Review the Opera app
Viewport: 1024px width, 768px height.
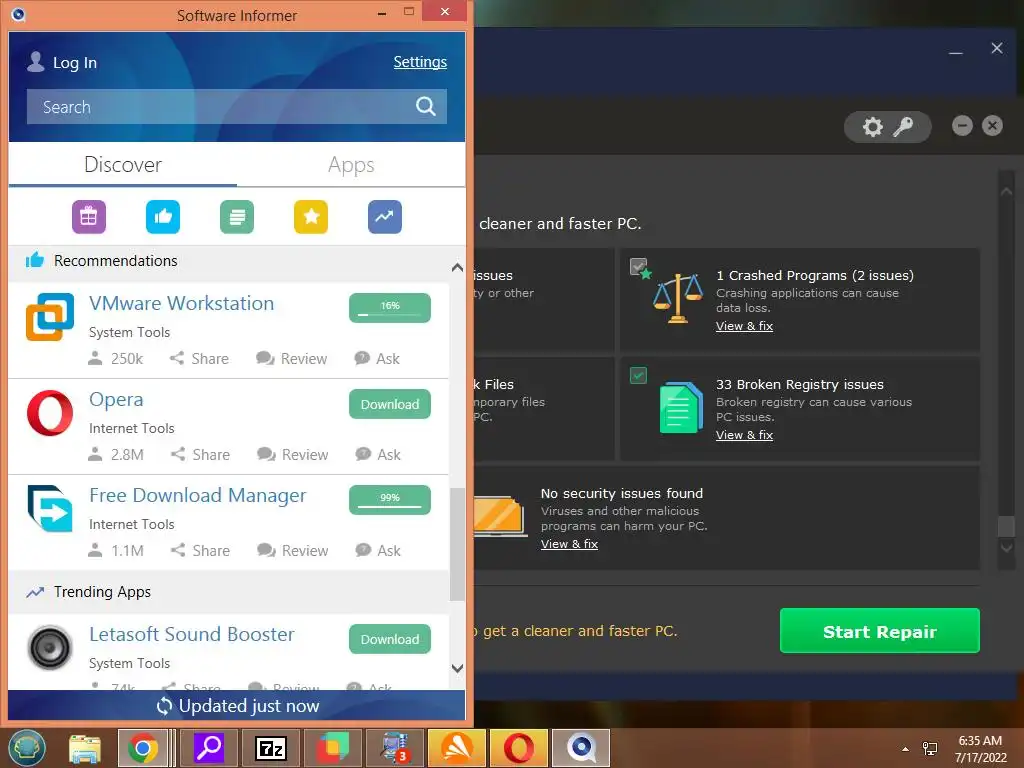(293, 455)
